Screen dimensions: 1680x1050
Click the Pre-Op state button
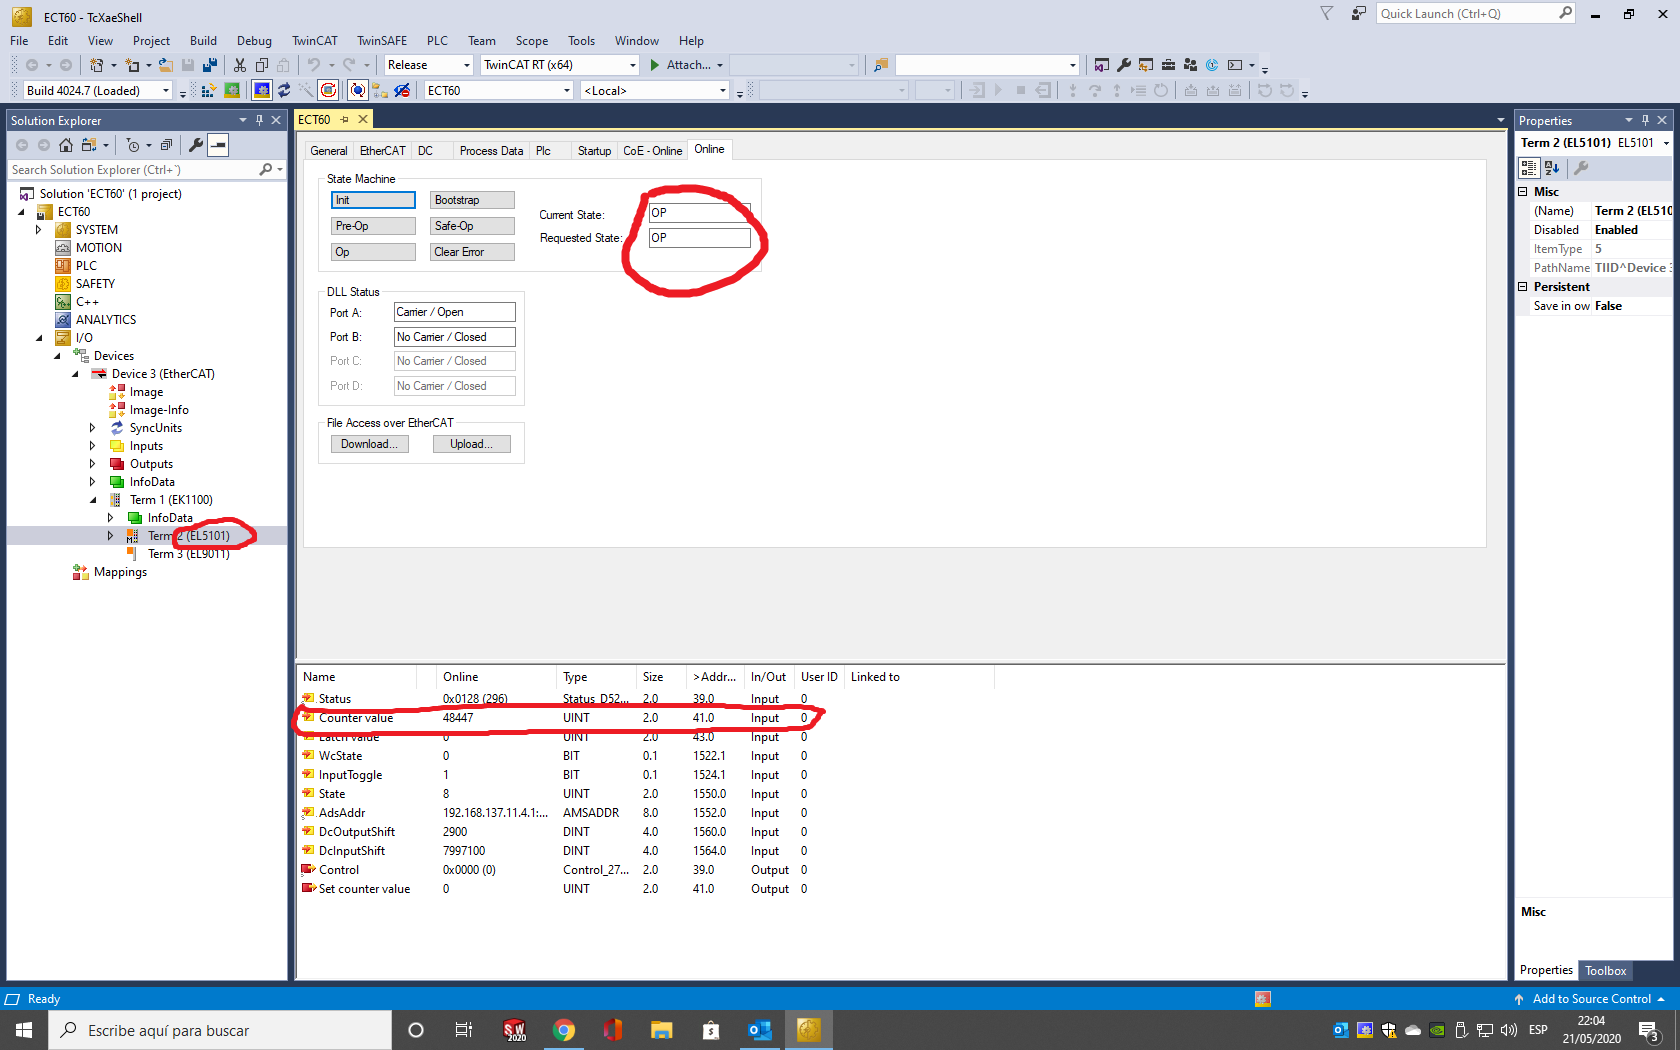coord(373,226)
